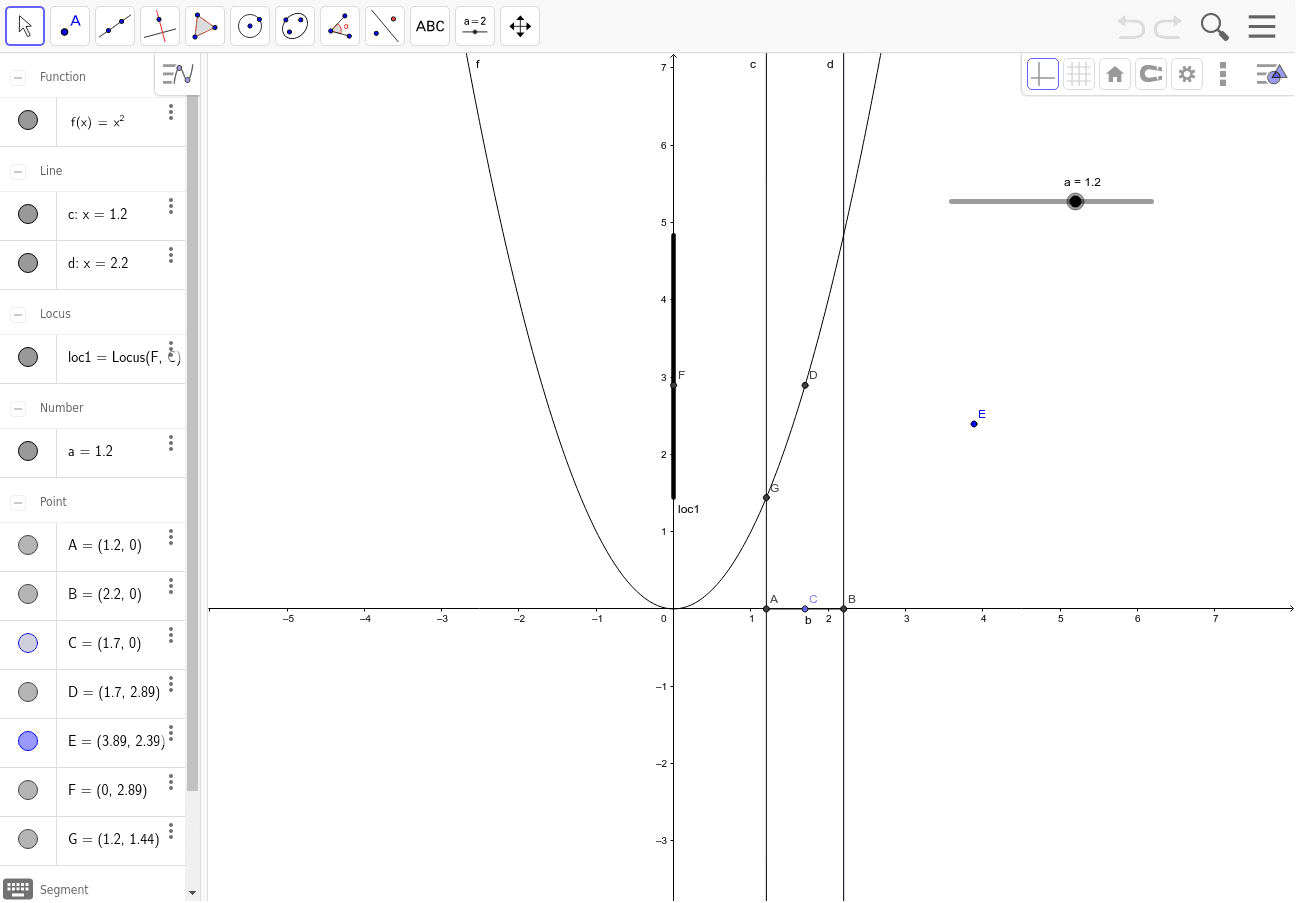Viewport: 1296px width, 903px height.
Task: Click the Undo button
Action: tap(1131, 26)
